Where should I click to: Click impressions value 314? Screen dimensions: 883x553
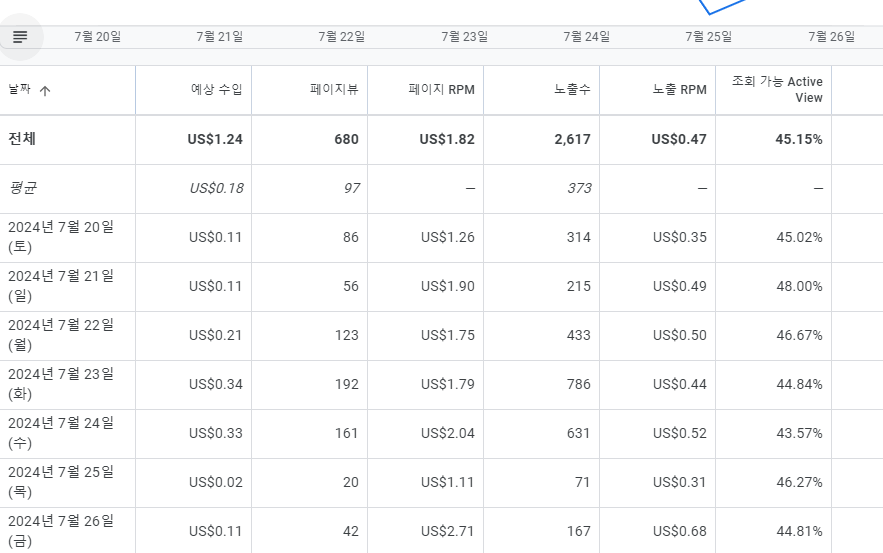pos(578,237)
